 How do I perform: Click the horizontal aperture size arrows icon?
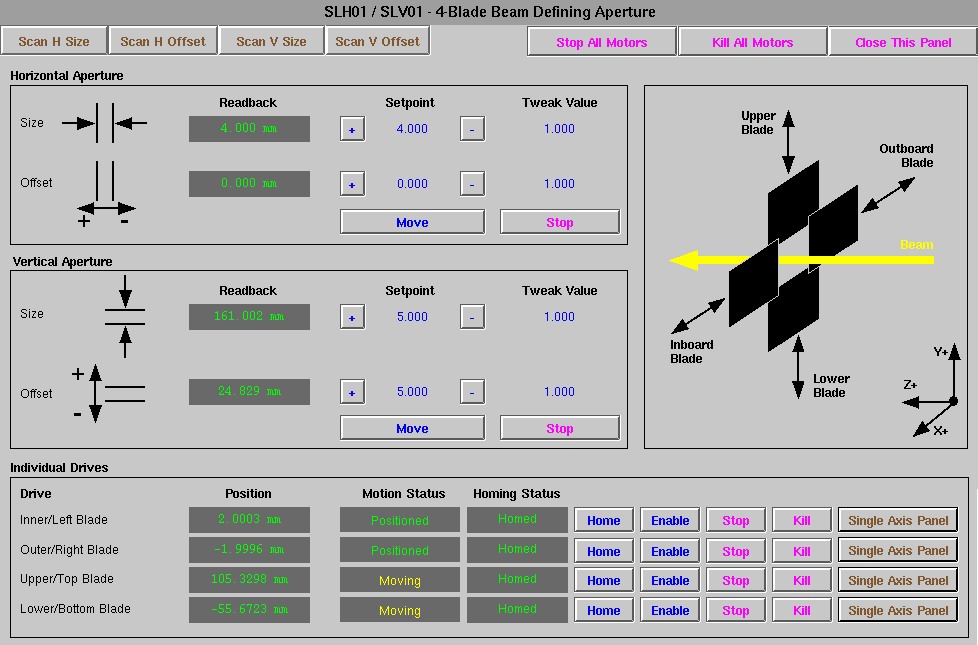[105, 123]
